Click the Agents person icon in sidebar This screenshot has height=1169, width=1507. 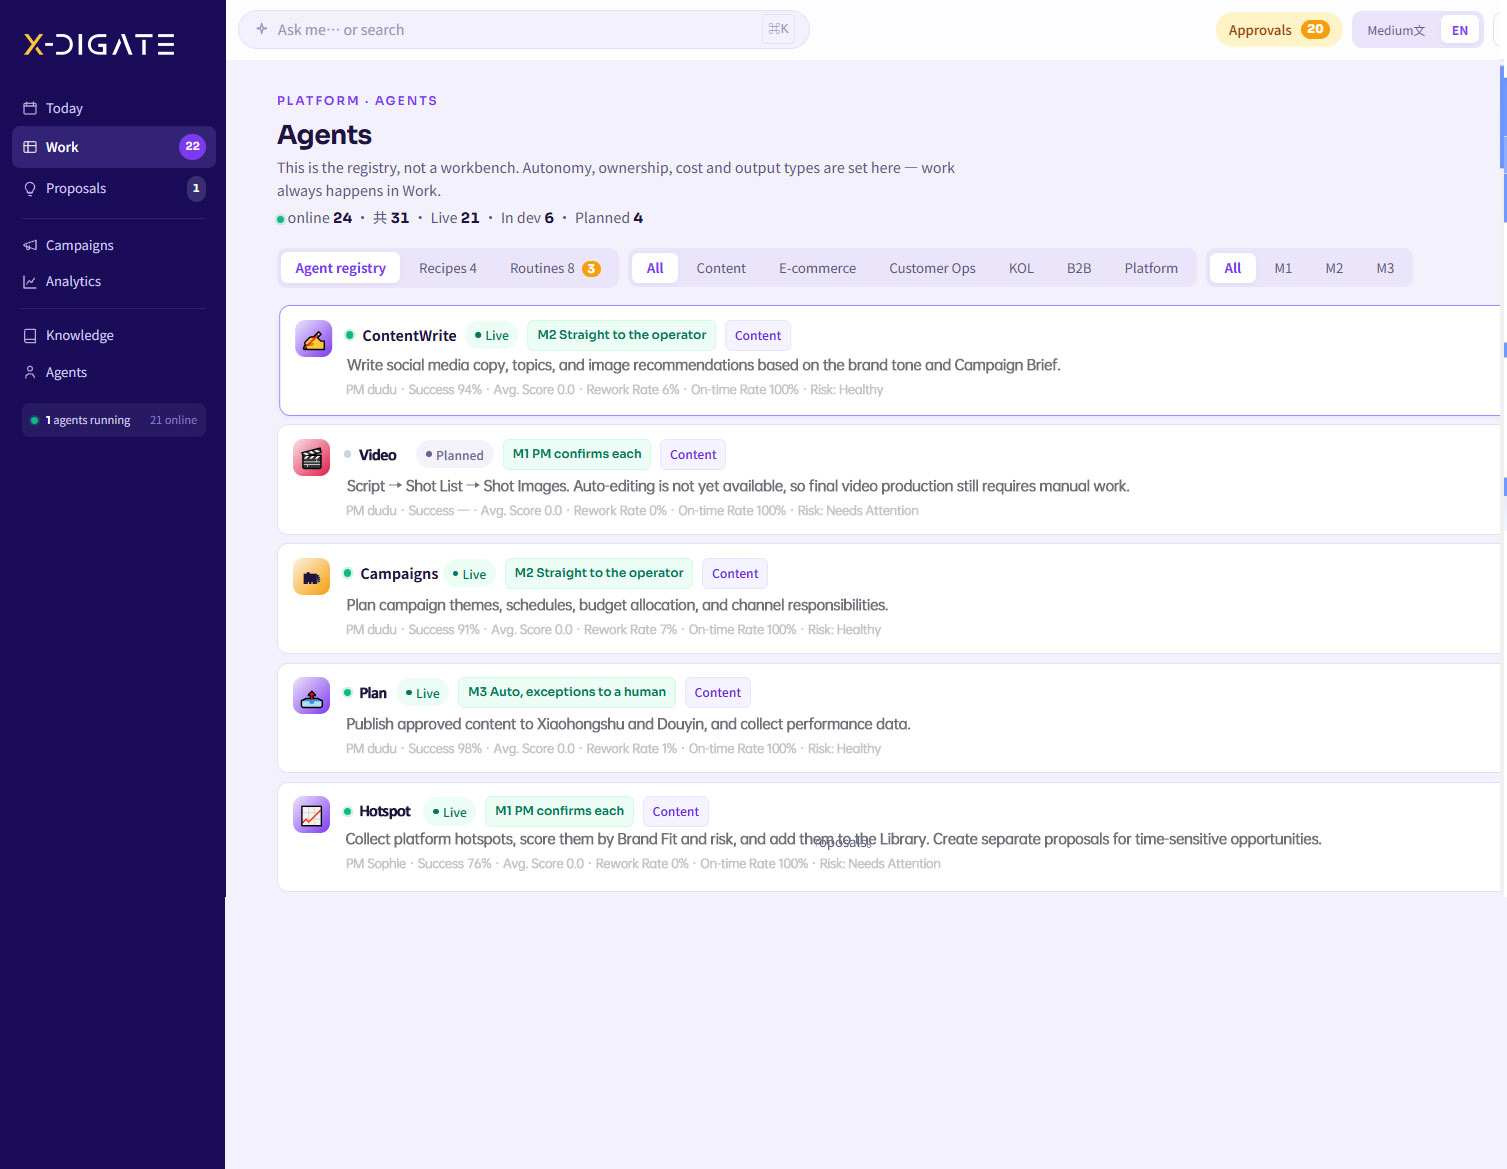(30, 372)
